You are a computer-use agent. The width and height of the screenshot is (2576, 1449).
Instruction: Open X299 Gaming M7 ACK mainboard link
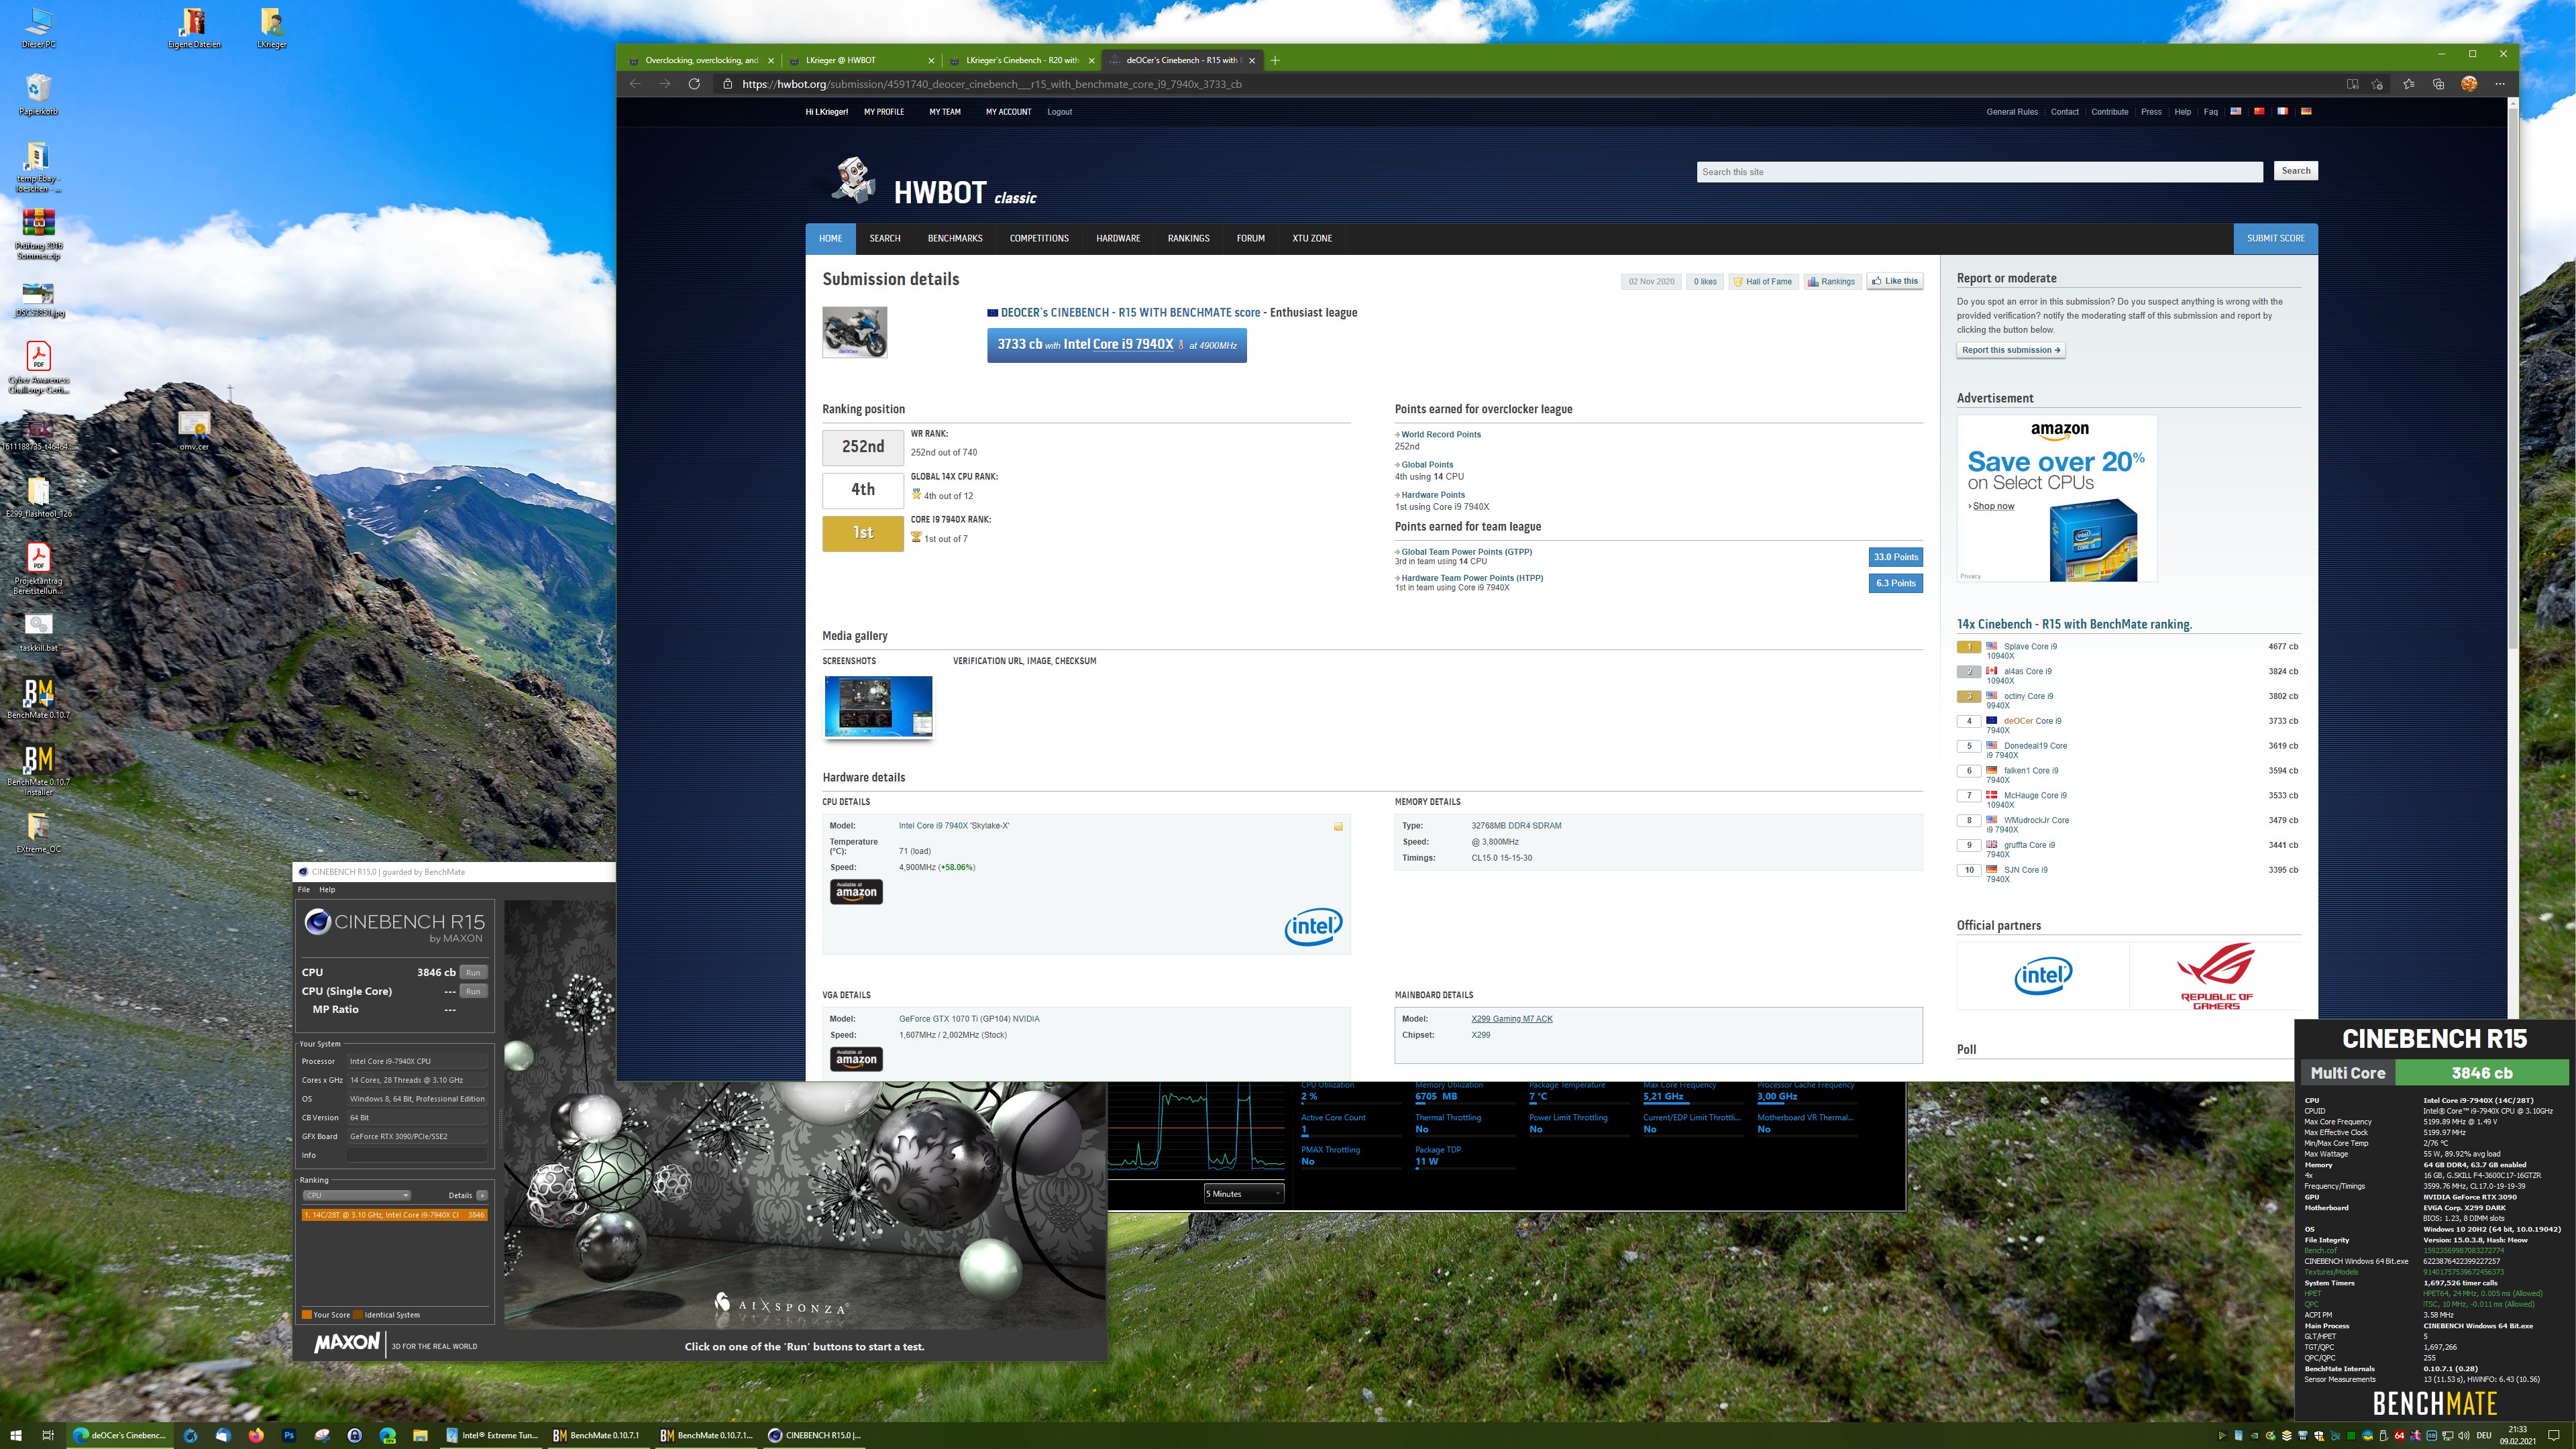click(1512, 1019)
